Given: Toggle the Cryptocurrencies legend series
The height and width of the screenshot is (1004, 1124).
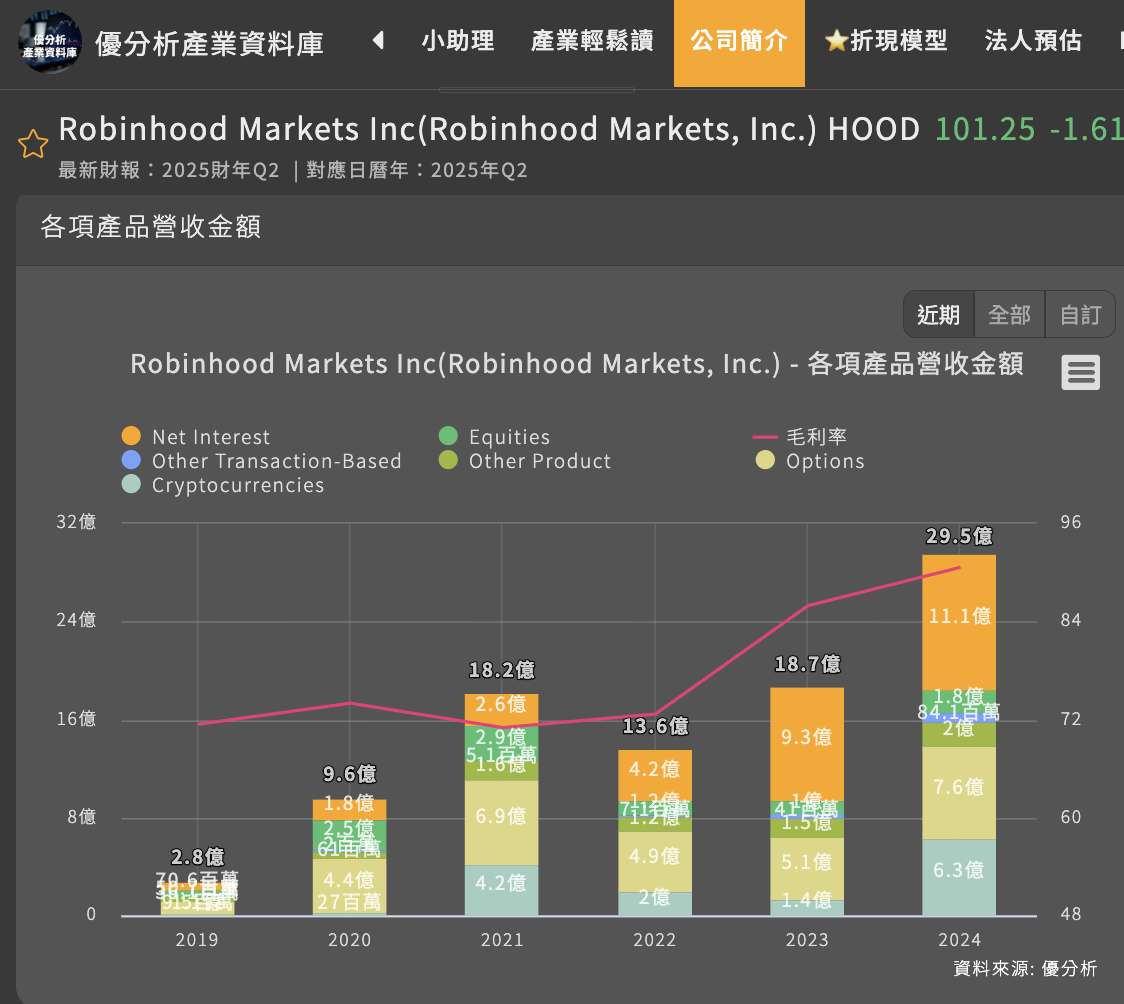Looking at the screenshot, I should 223,485.
